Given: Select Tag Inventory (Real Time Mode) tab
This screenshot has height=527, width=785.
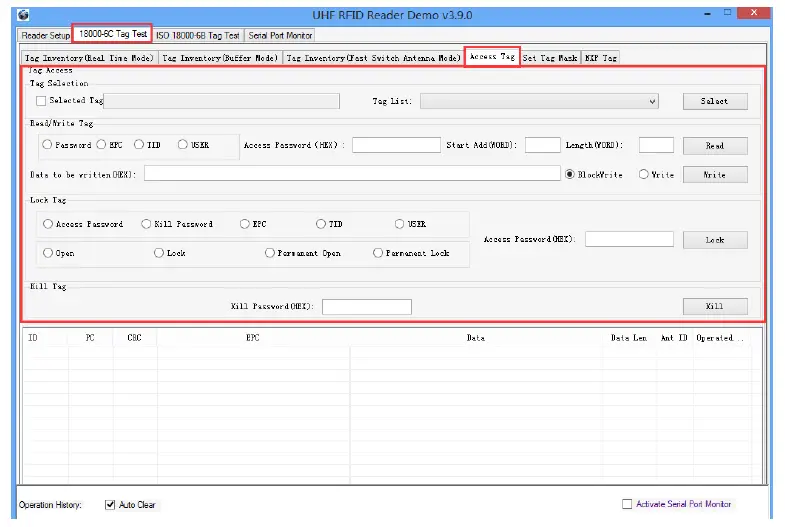Looking at the screenshot, I should tap(89, 58).
